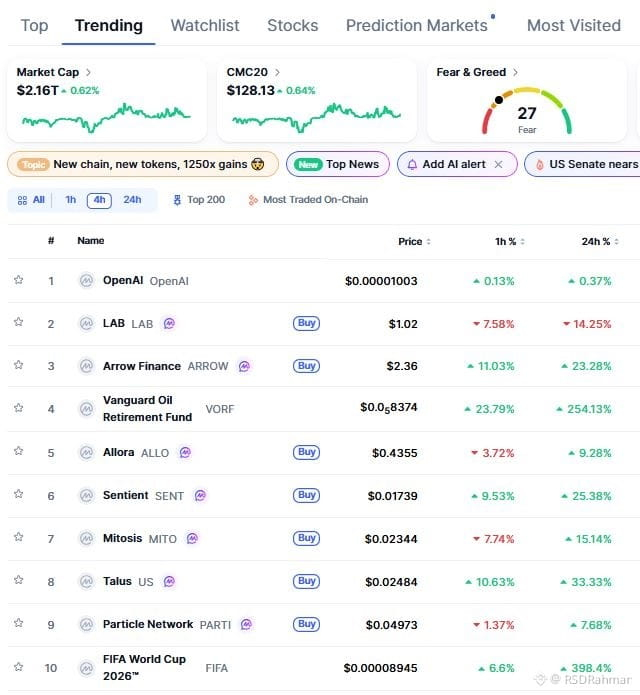Click the OpenAI coin logo icon
The image size is (640, 695).
coord(86,281)
